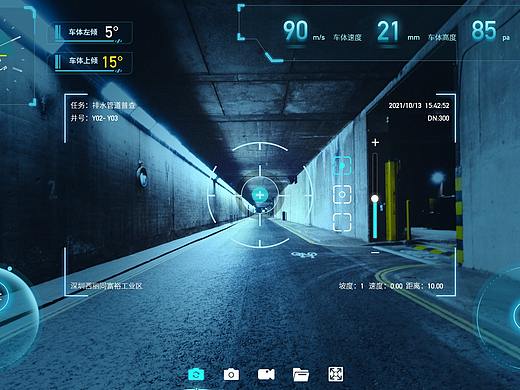Click the 井号: Y02-Y03 line
The width and height of the screenshot is (520, 390).
94,118
